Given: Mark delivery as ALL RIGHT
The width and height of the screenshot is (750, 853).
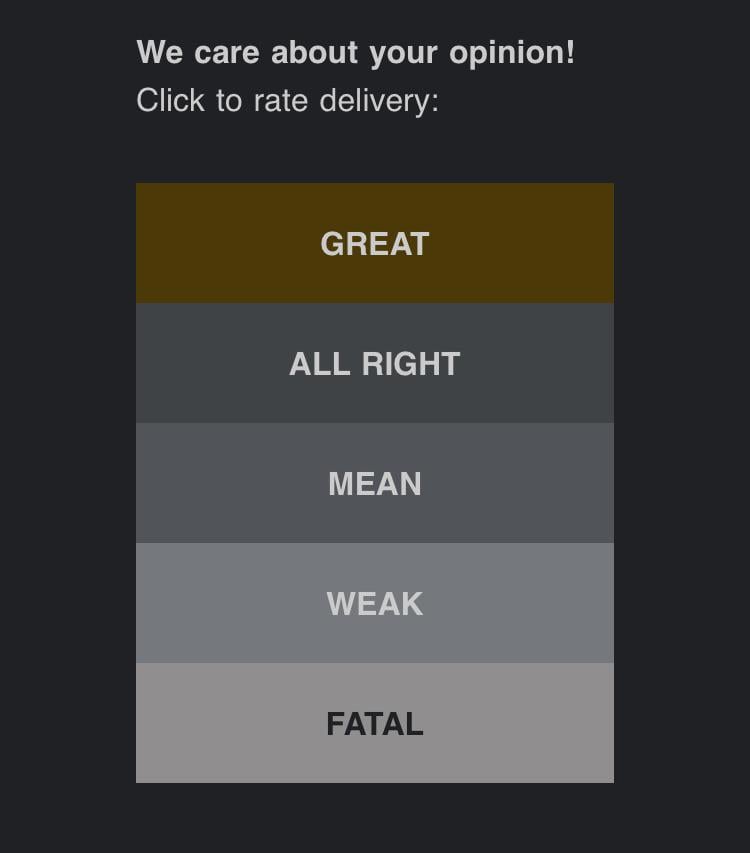Looking at the screenshot, I should click(375, 363).
